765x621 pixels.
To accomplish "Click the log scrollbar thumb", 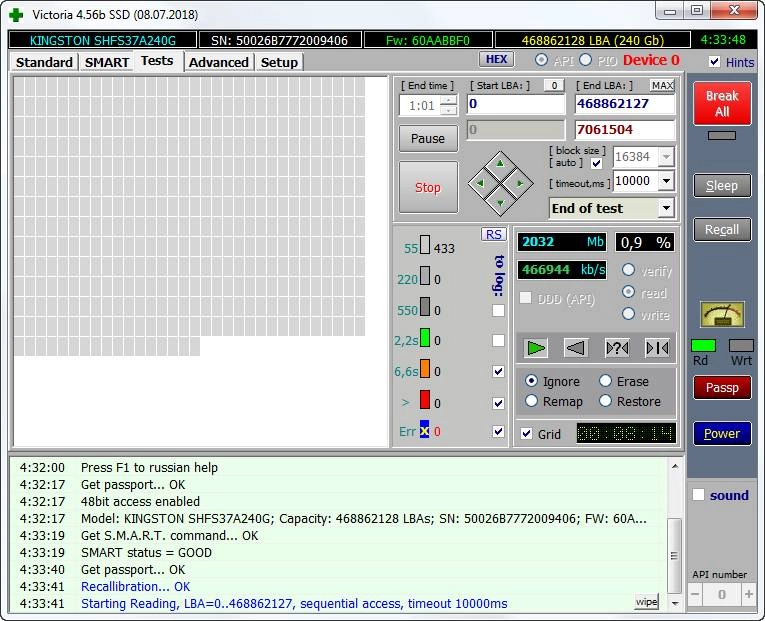I will (x=675, y=556).
